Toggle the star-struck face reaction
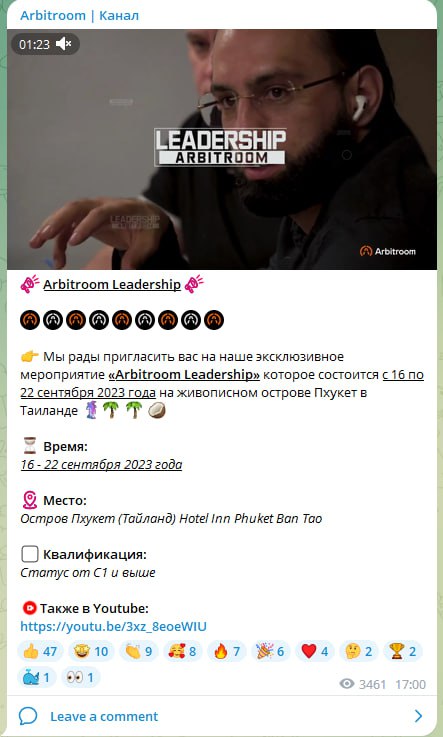 91,651
